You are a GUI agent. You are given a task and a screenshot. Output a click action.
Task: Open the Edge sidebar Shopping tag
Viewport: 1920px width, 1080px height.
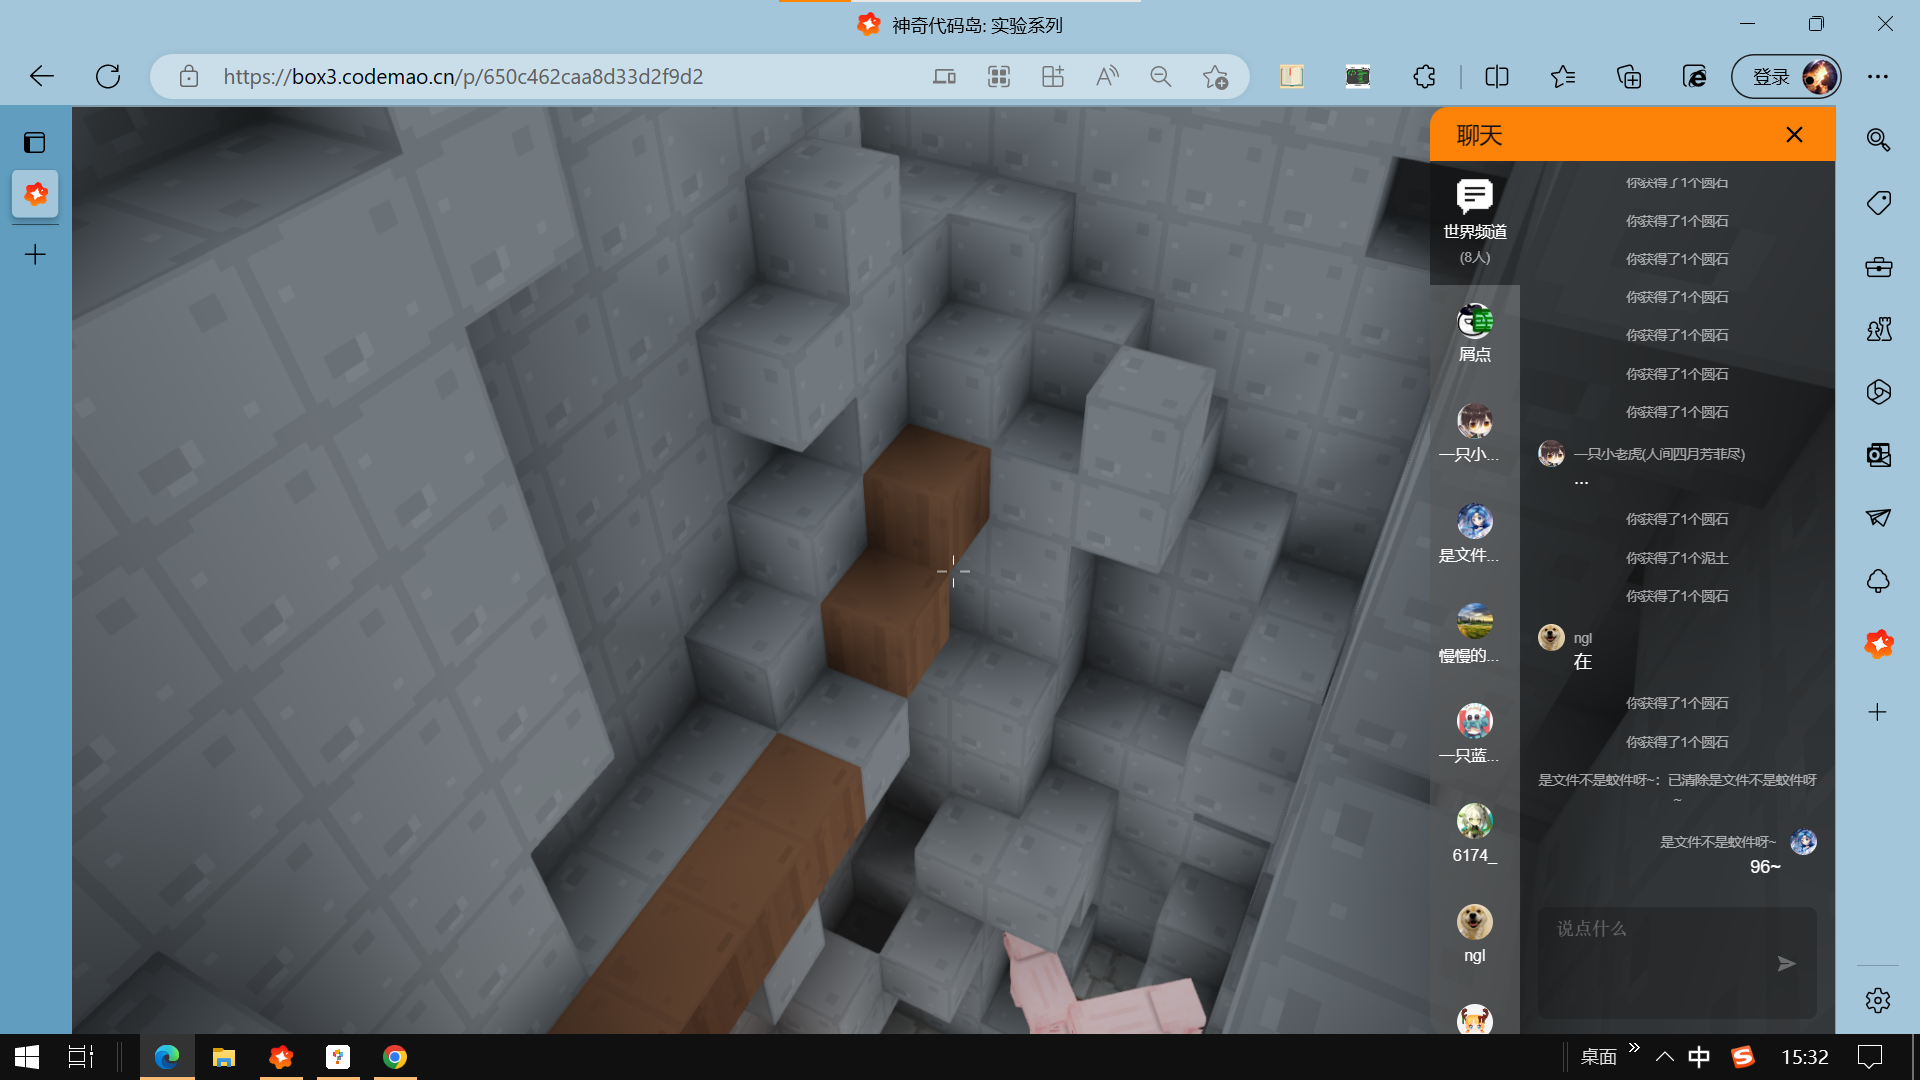[1878, 203]
